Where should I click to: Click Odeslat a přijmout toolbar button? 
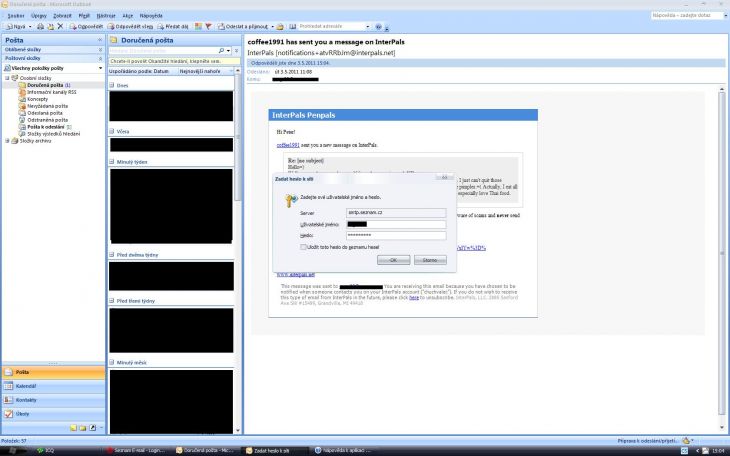243,27
